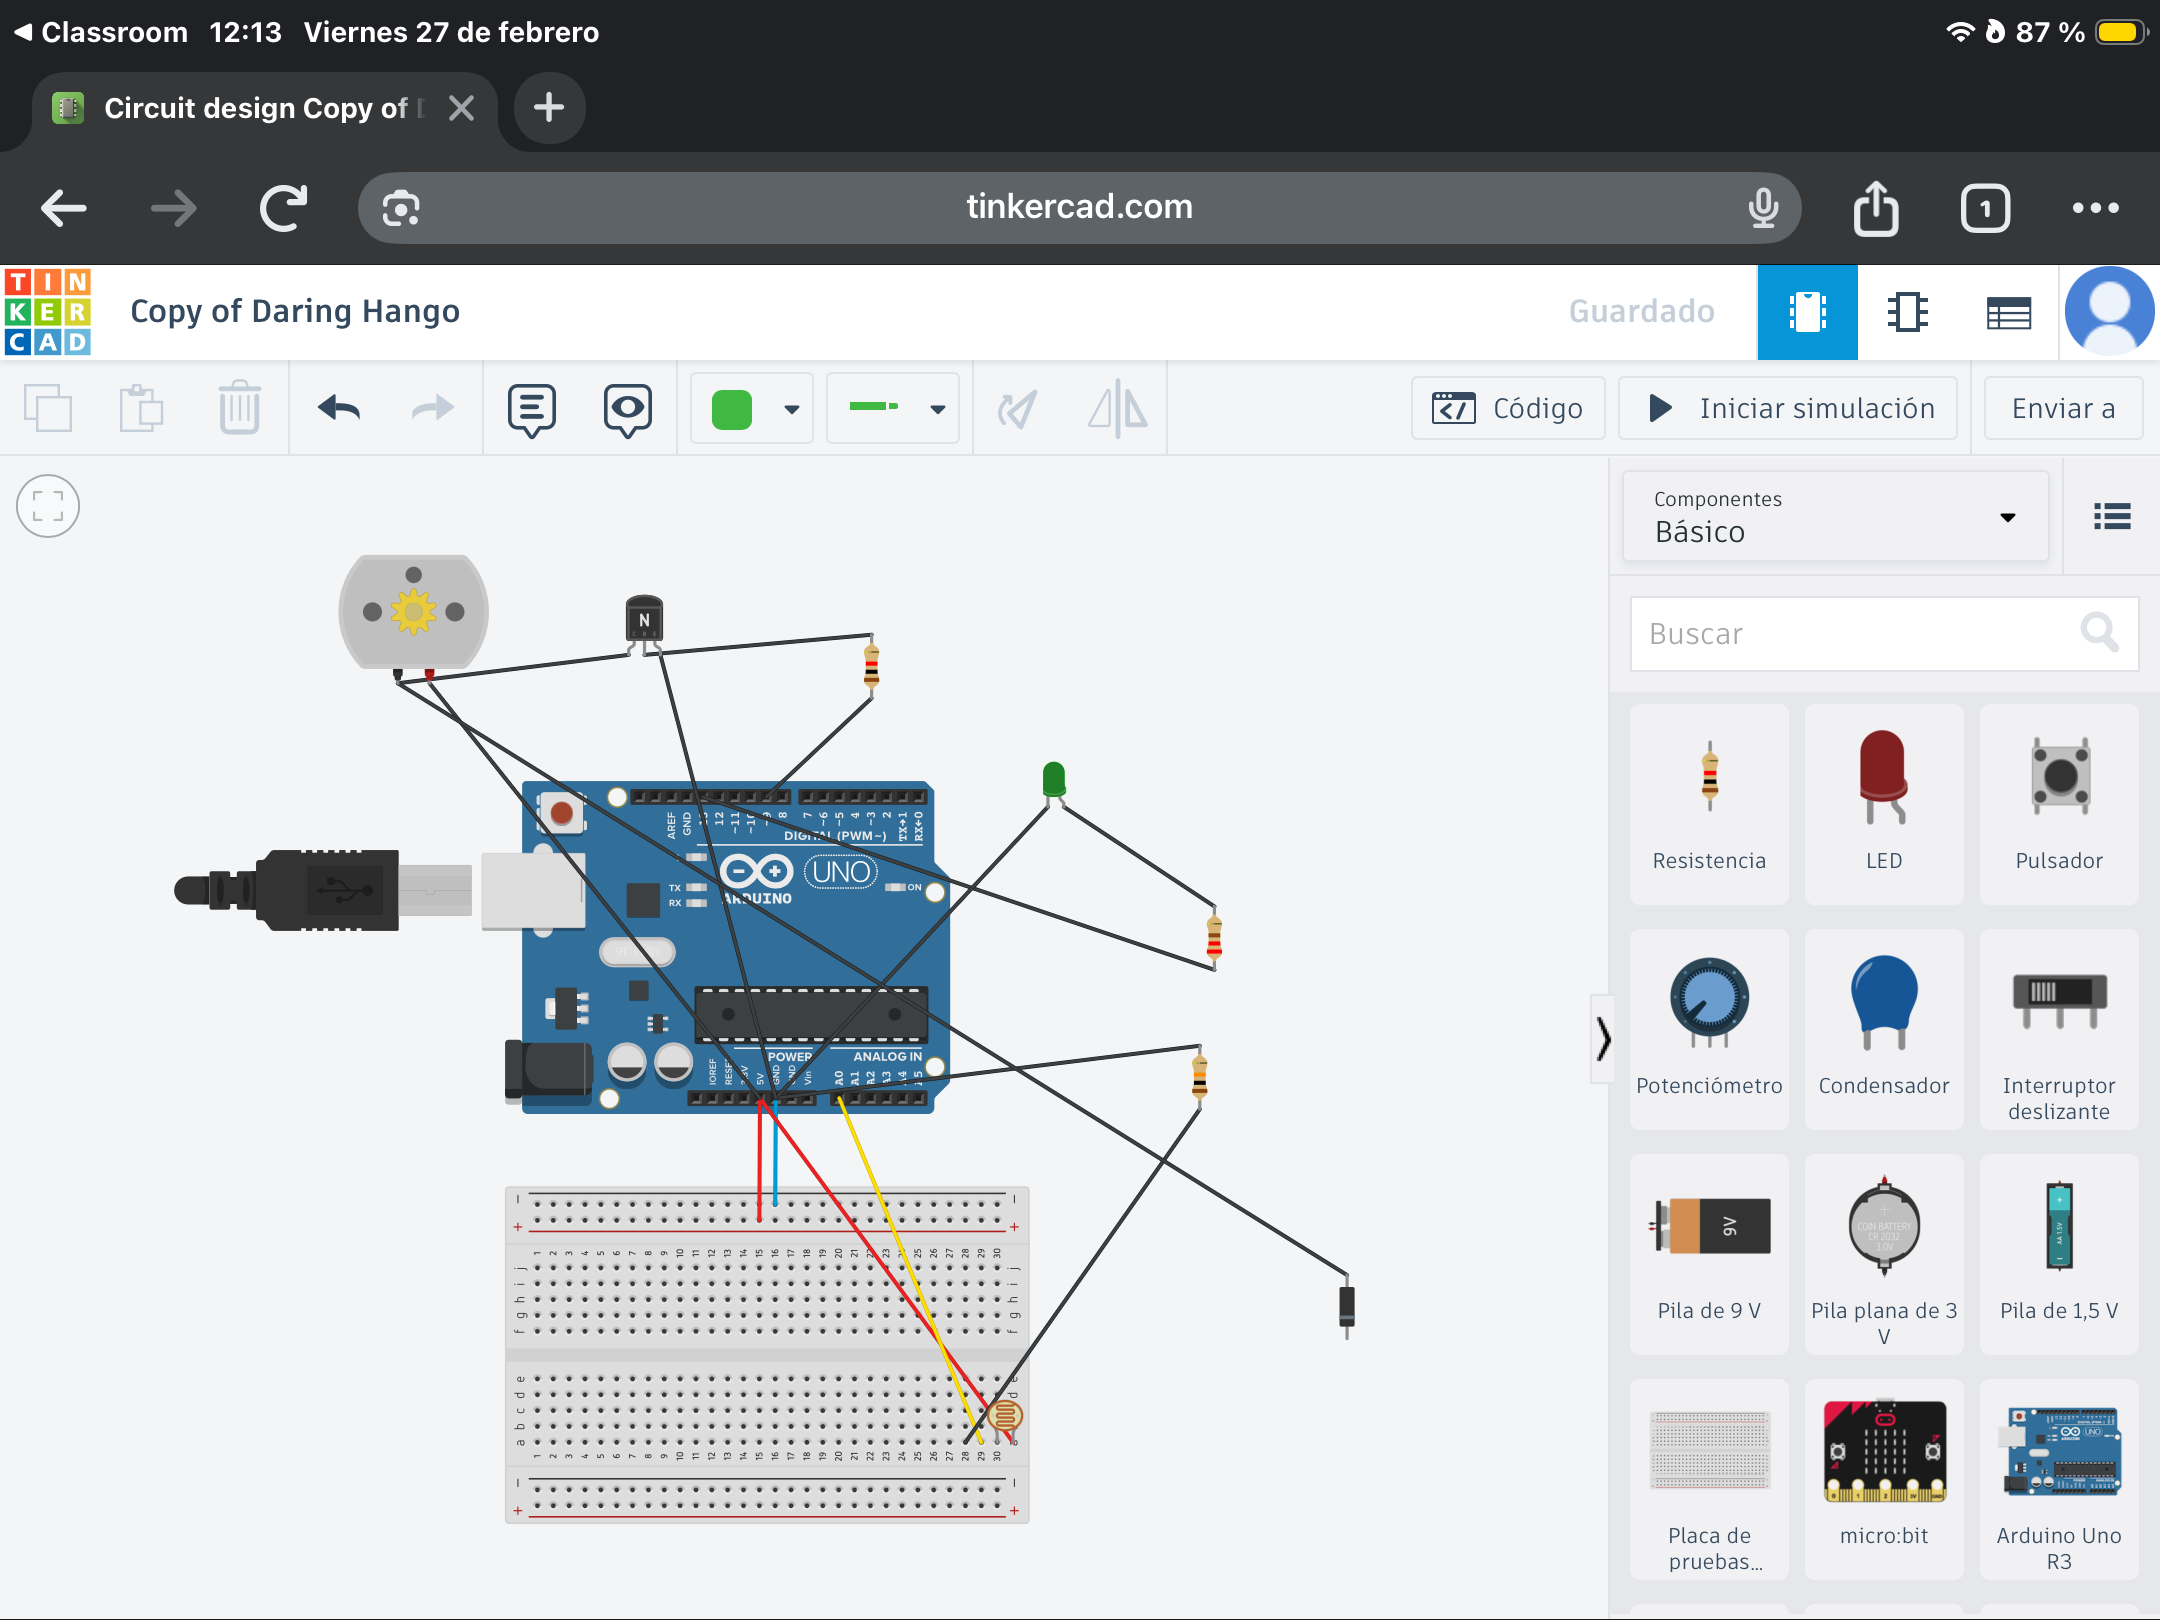This screenshot has width=2160, height=1620.
Task: Select the Circuit design browser tab
Action: point(256,108)
